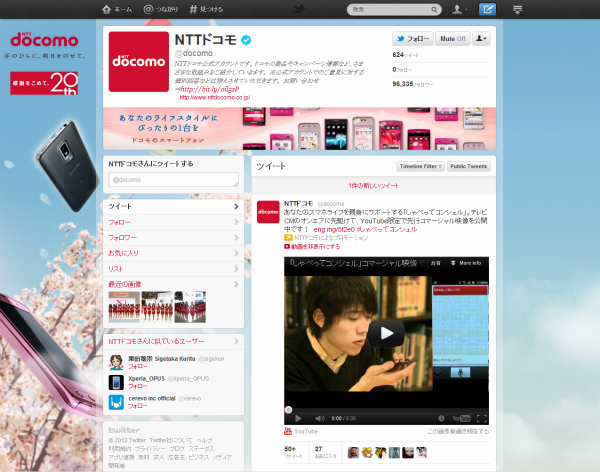Image resolution: width=600 pixels, height=472 pixels.
Task: Click the Watch Later clock icon
Action: 441,418
